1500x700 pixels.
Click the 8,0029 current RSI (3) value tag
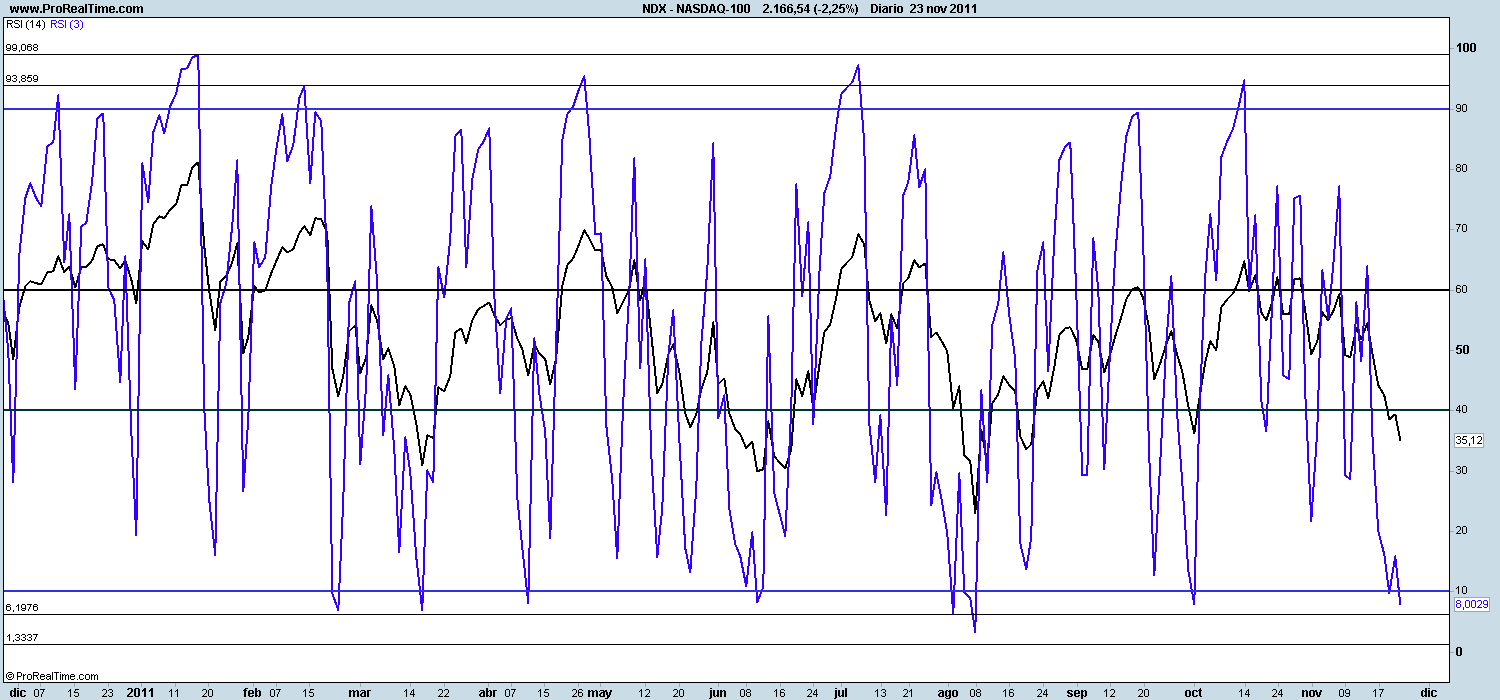(x=1471, y=603)
